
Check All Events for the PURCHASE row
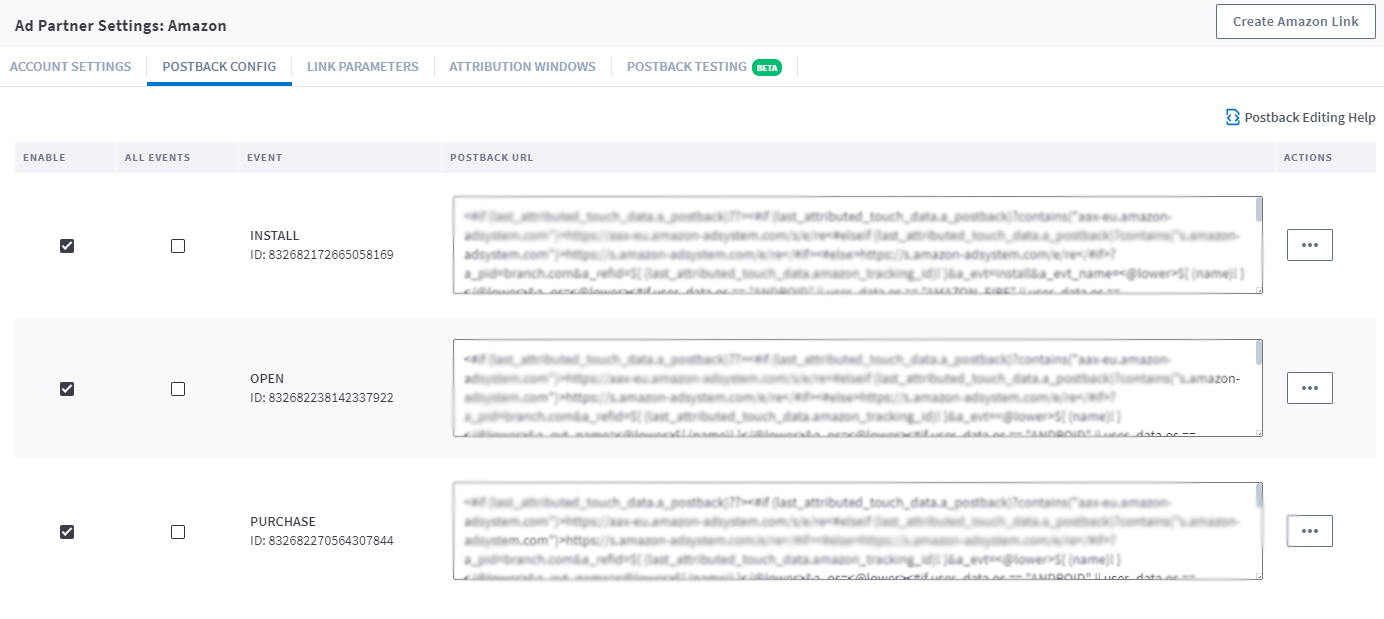click(x=178, y=532)
